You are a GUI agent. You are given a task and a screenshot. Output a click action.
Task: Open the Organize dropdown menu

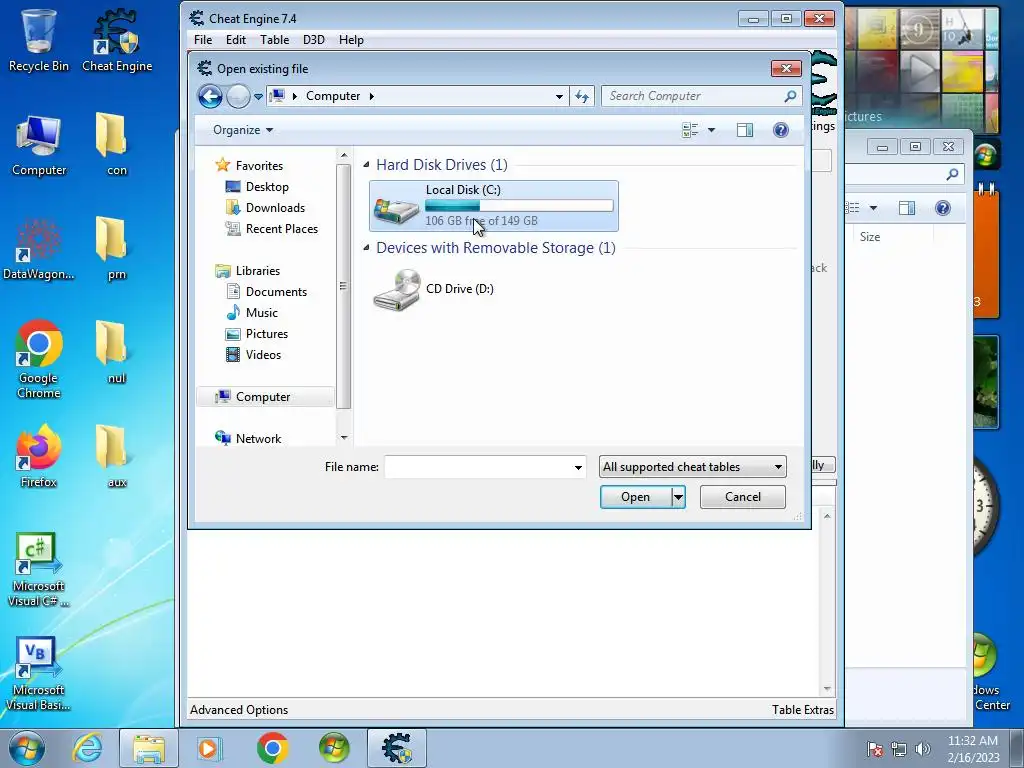pos(242,130)
